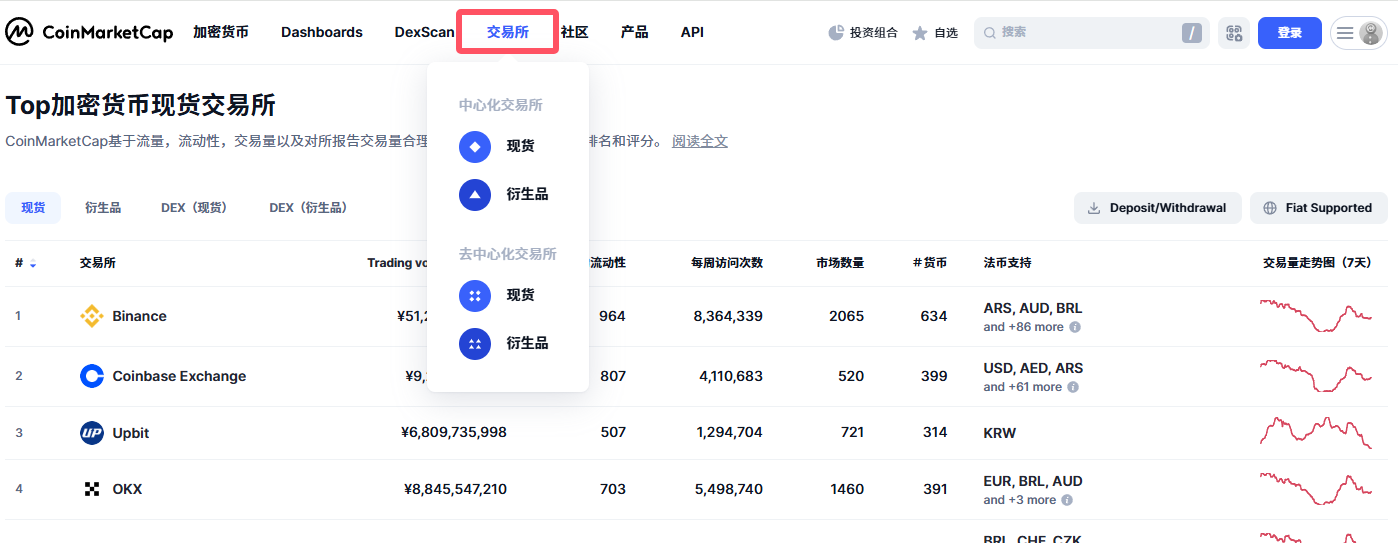Select centralized exchange 衍生品 triangle icon

tap(475, 194)
